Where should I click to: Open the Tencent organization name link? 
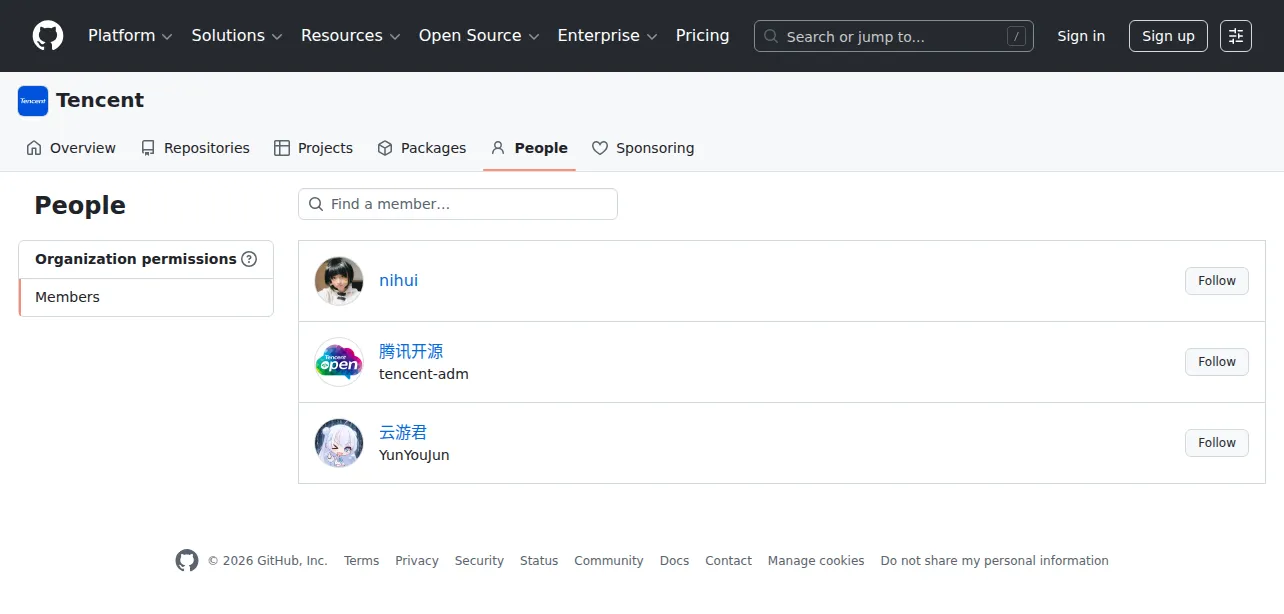point(100,100)
